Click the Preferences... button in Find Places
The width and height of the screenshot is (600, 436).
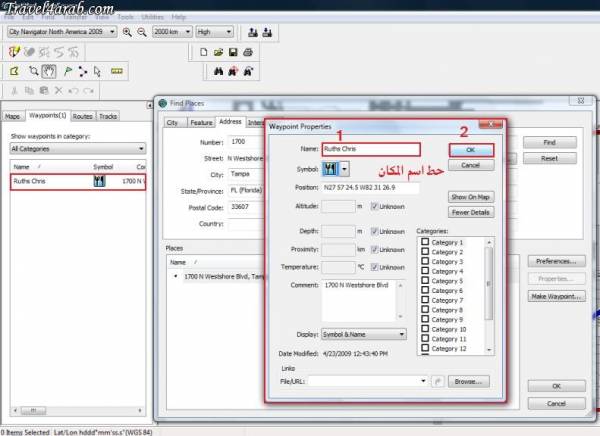pyautogui.click(x=556, y=261)
